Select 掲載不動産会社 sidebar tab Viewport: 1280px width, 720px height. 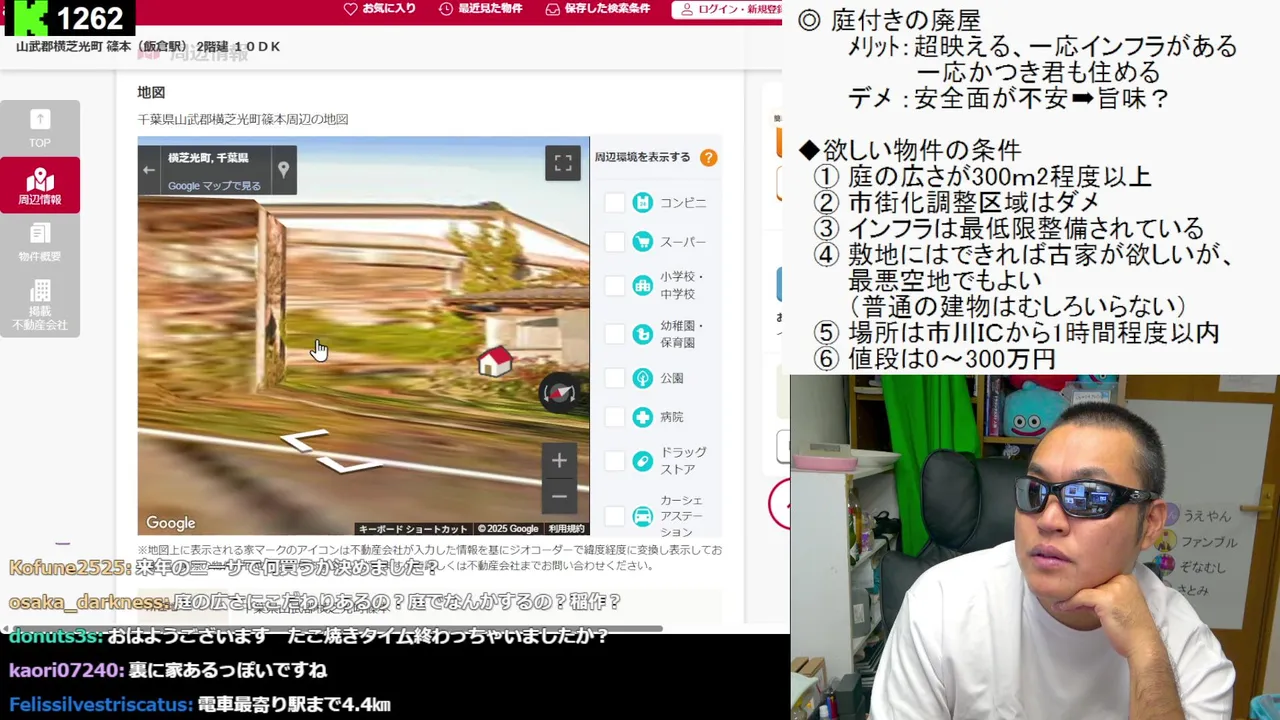coord(40,305)
